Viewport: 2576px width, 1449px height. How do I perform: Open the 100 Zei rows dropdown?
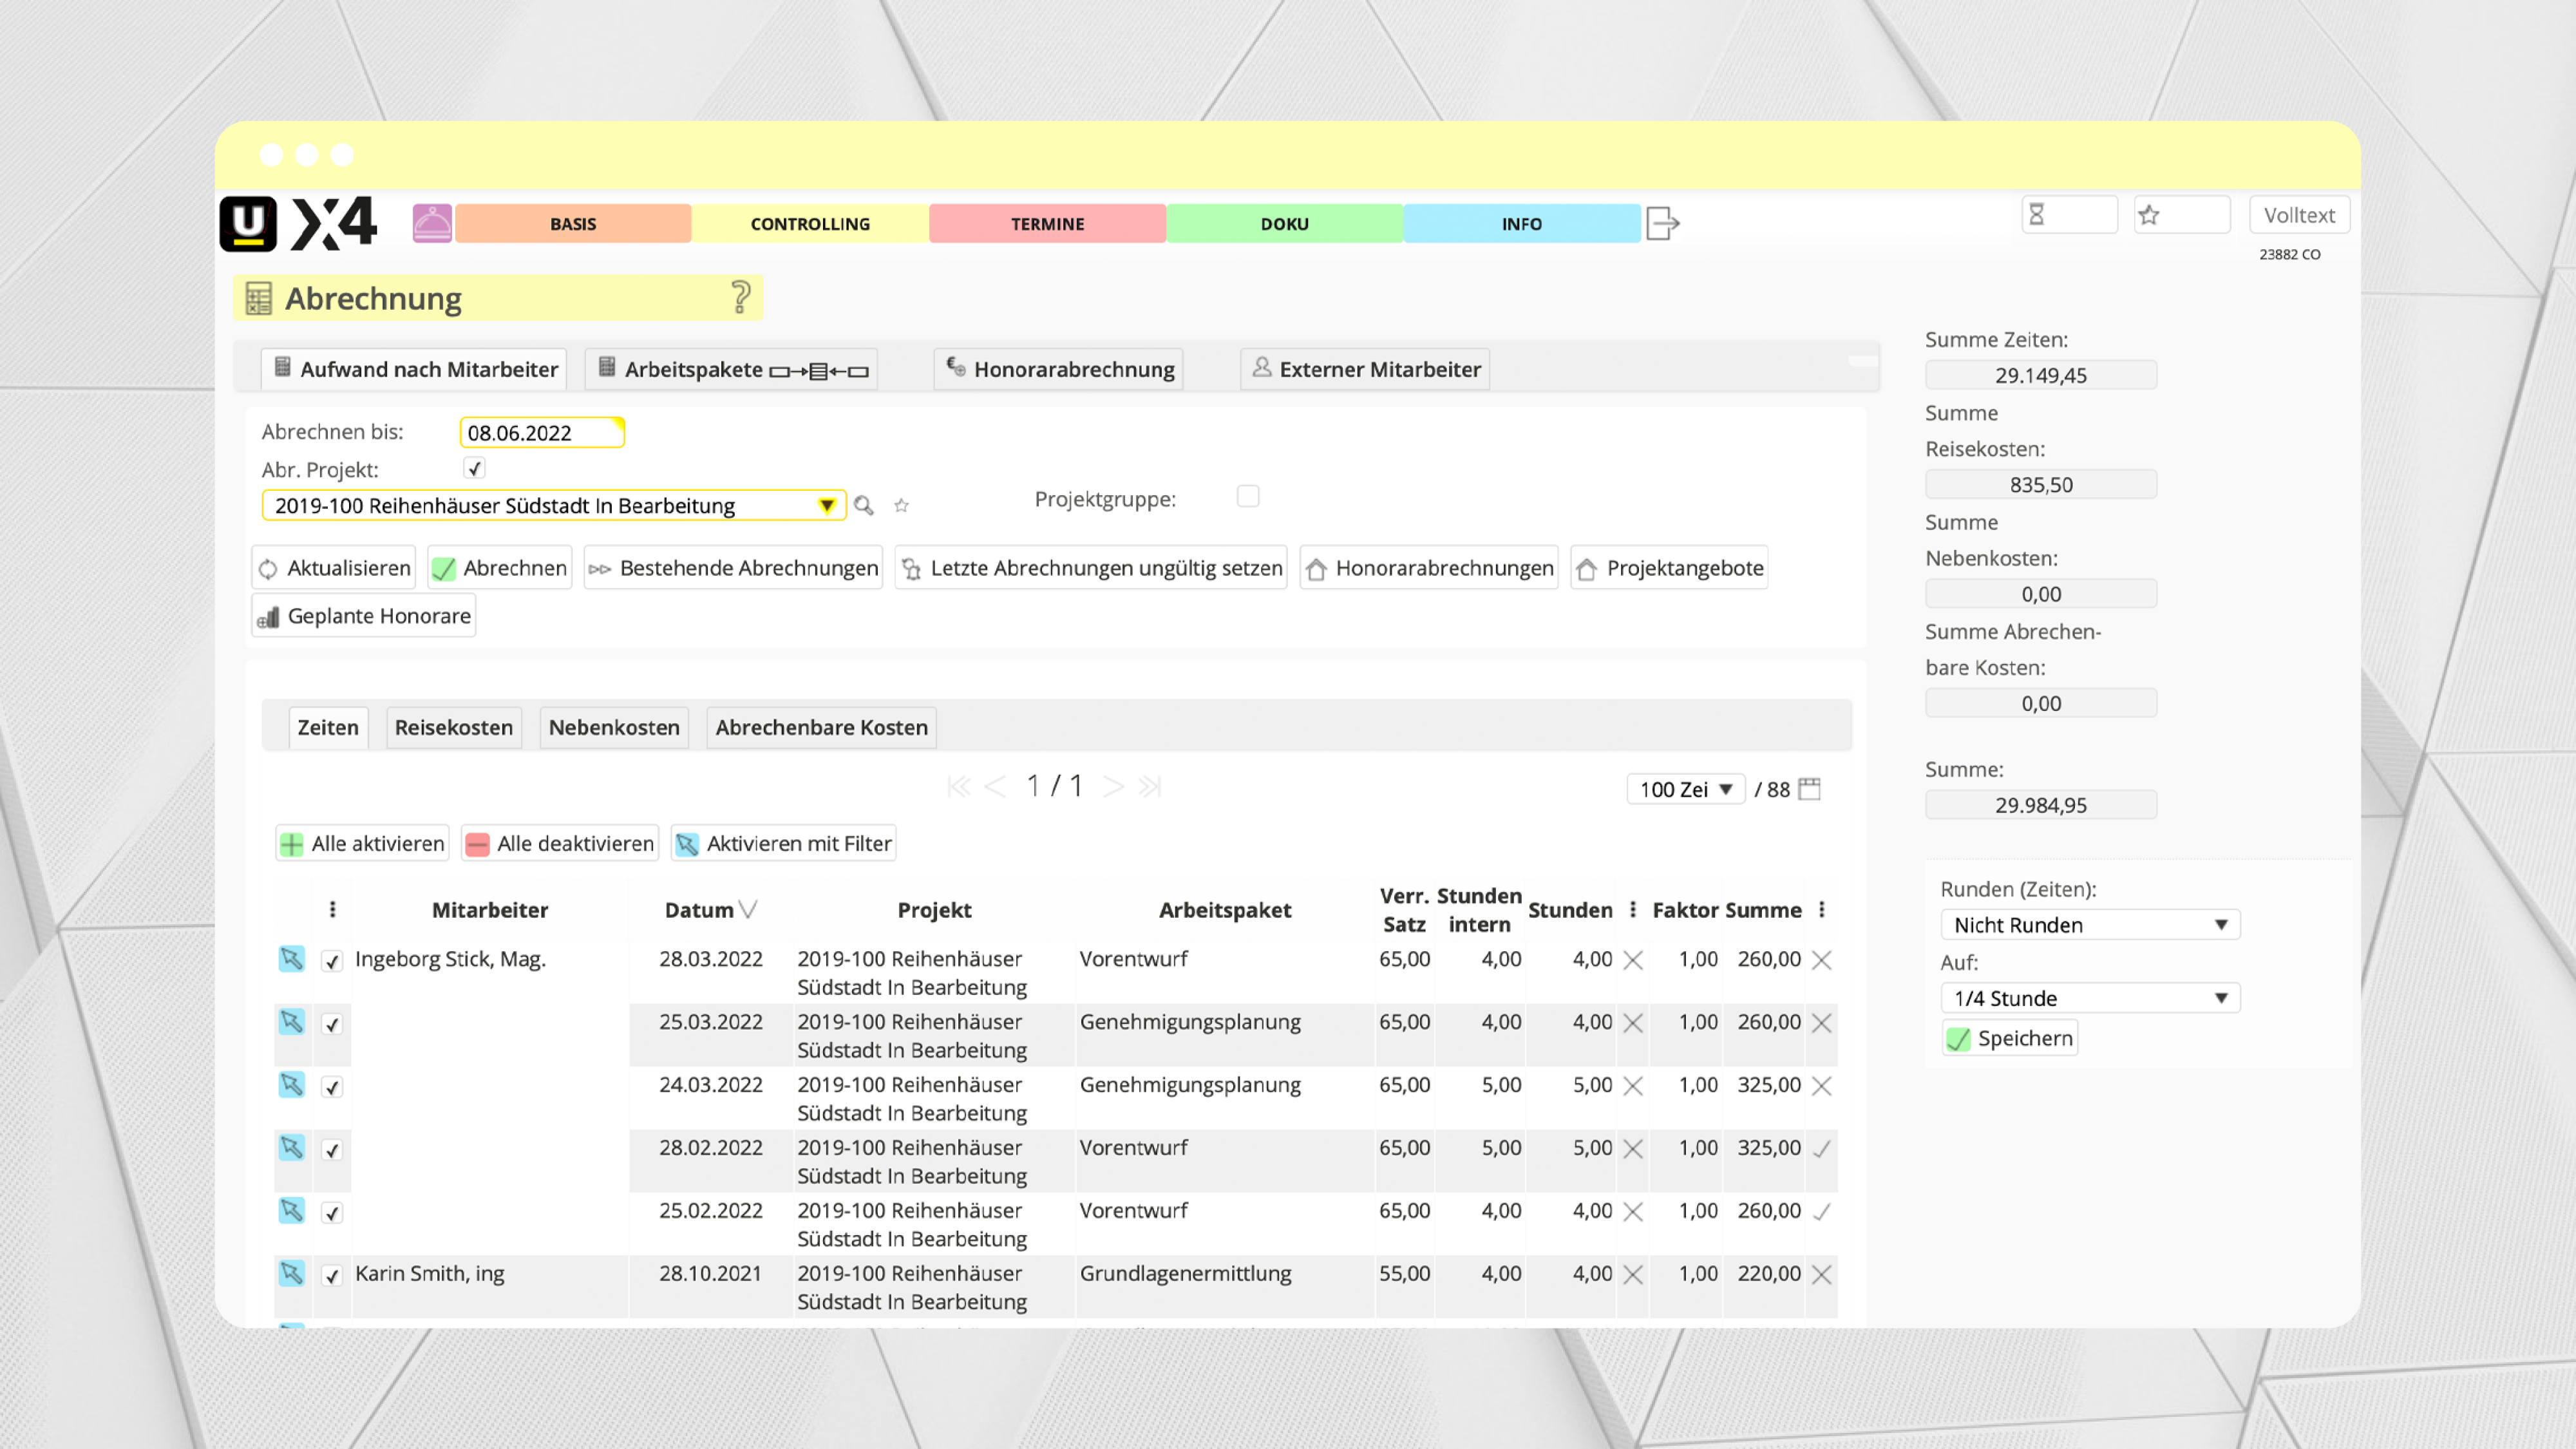tap(1685, 789)
